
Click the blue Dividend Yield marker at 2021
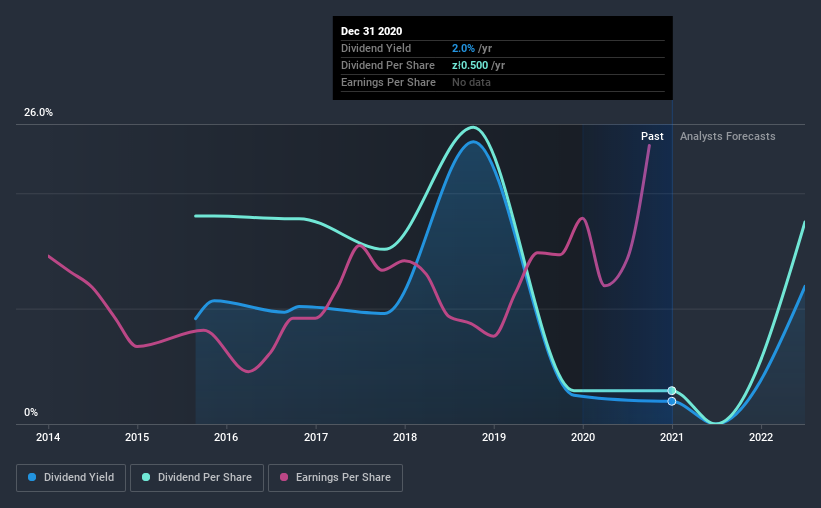pos(672,401)
